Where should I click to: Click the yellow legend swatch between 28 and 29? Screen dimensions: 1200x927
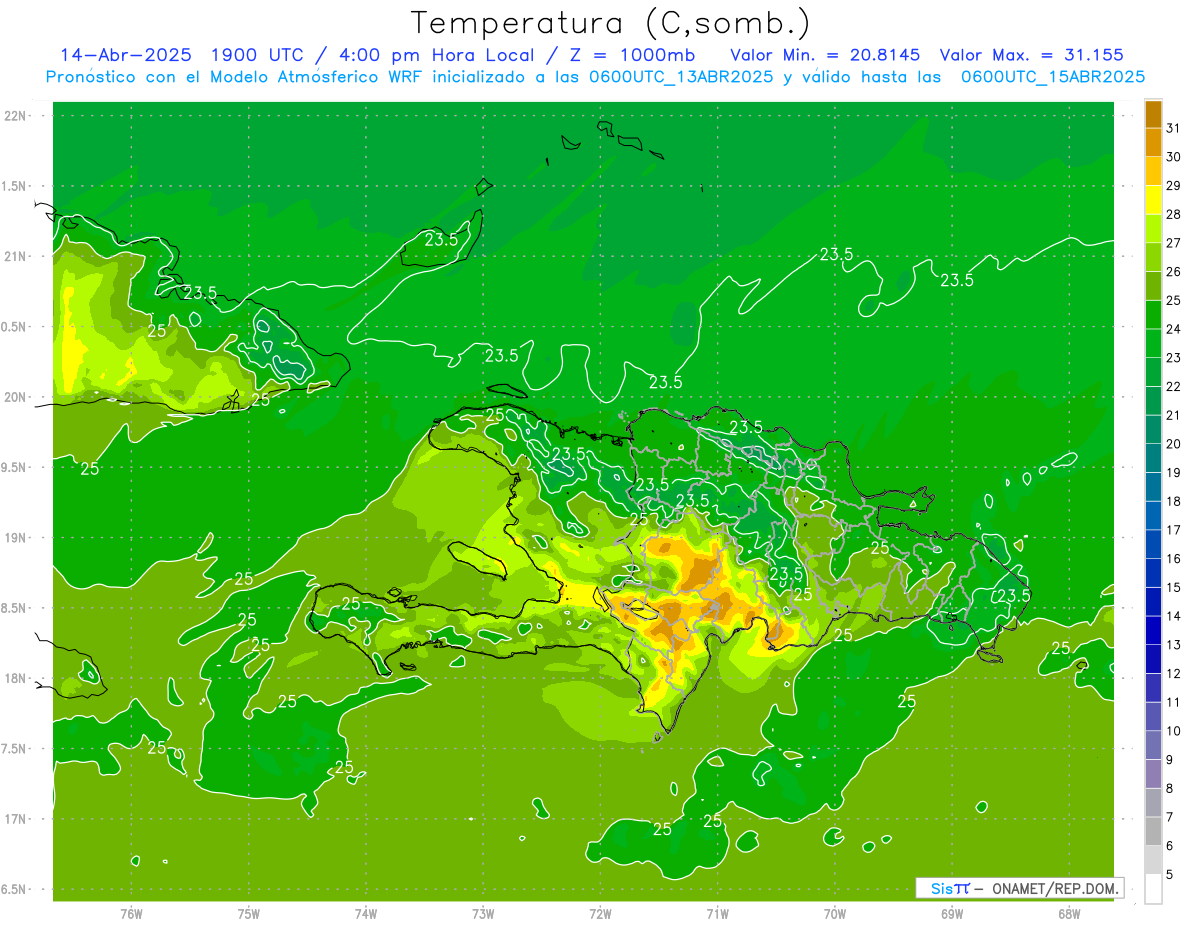coord(1153,199)
